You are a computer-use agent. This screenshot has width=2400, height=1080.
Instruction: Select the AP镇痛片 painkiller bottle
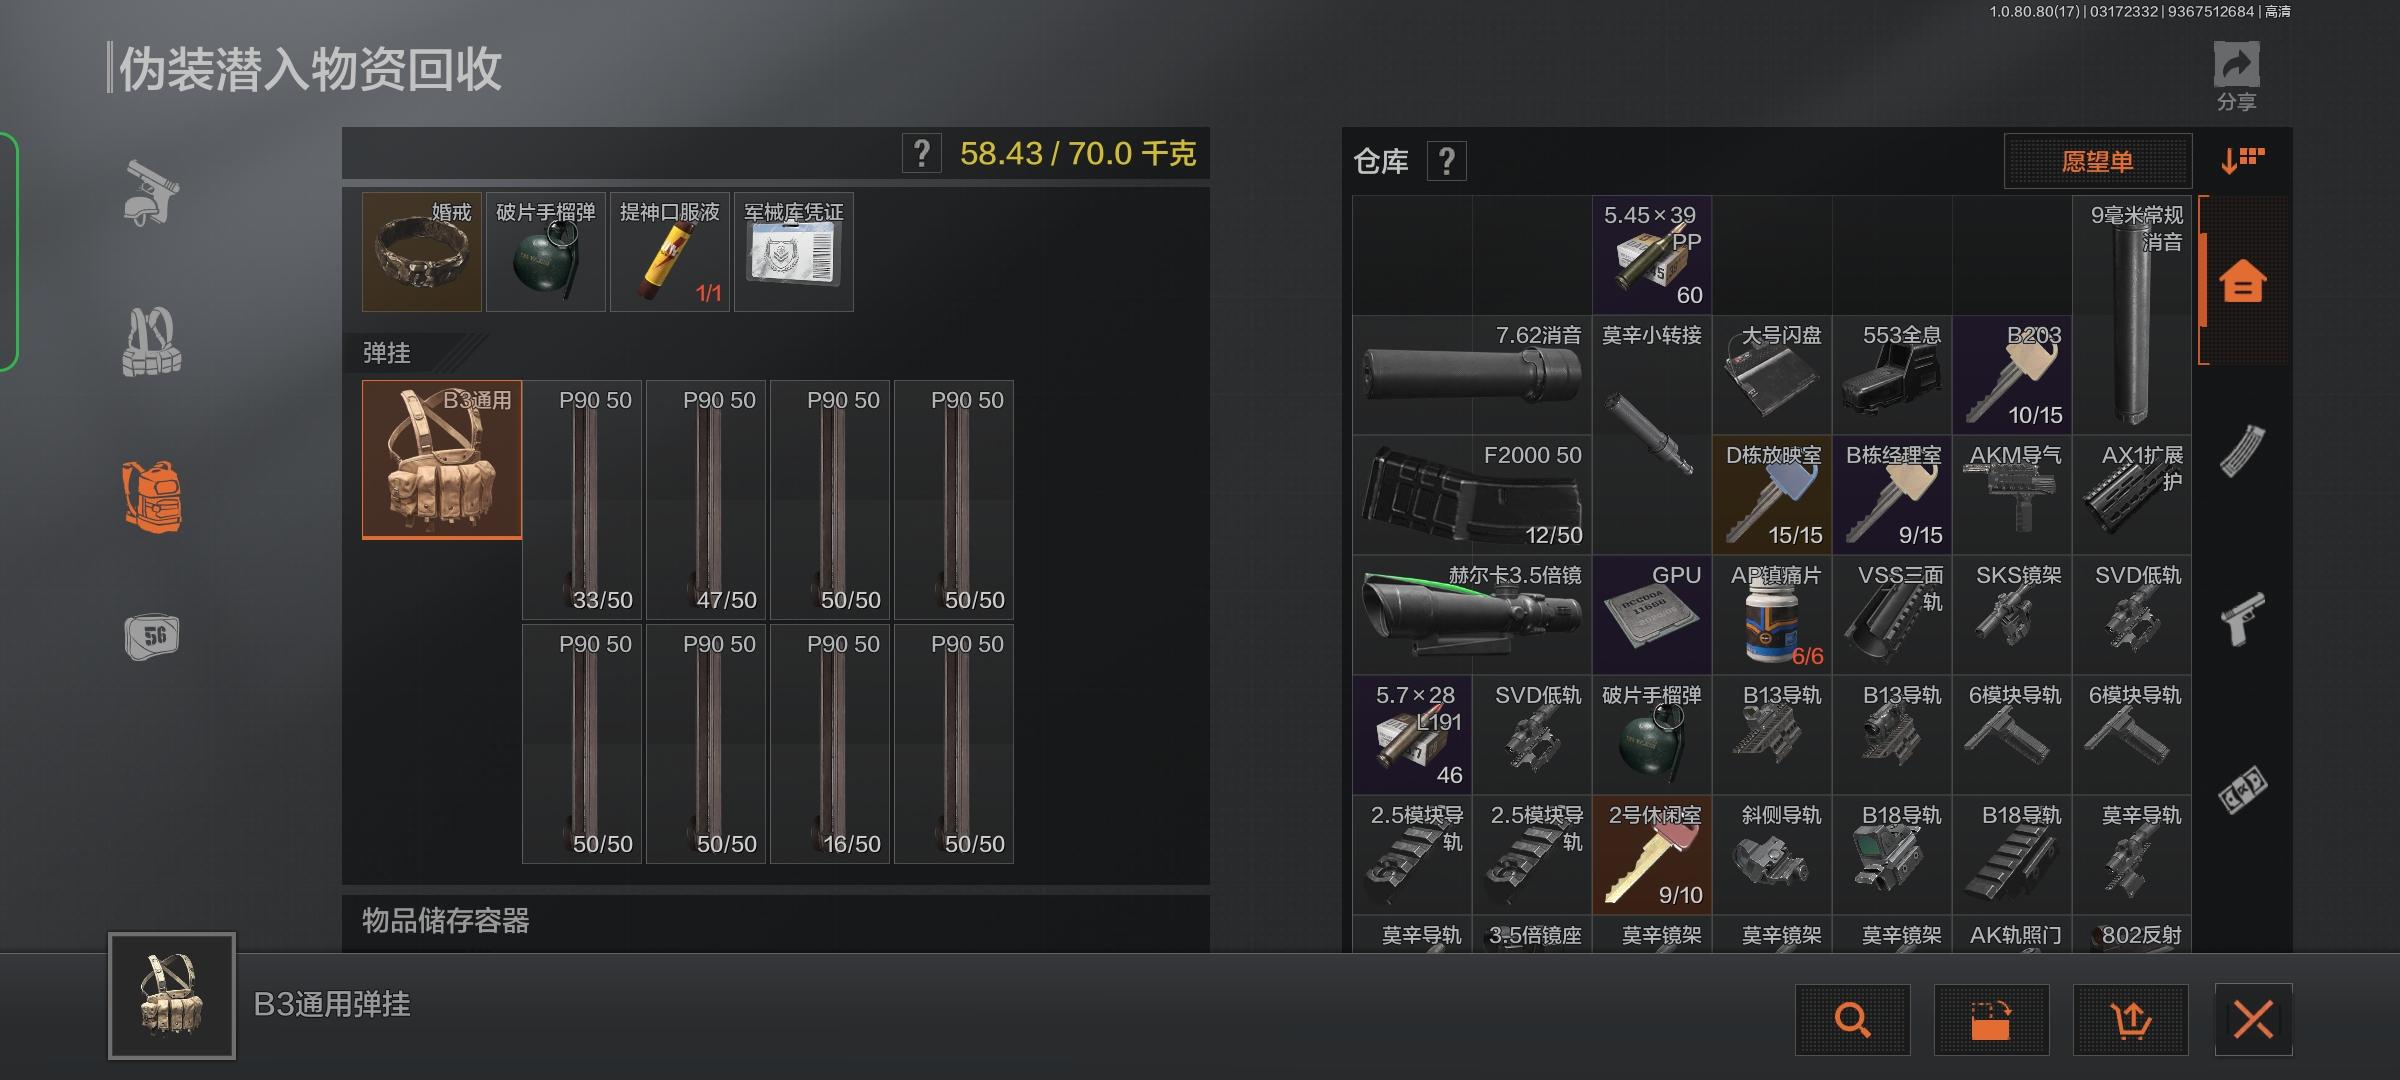[x=1772, y=616]
